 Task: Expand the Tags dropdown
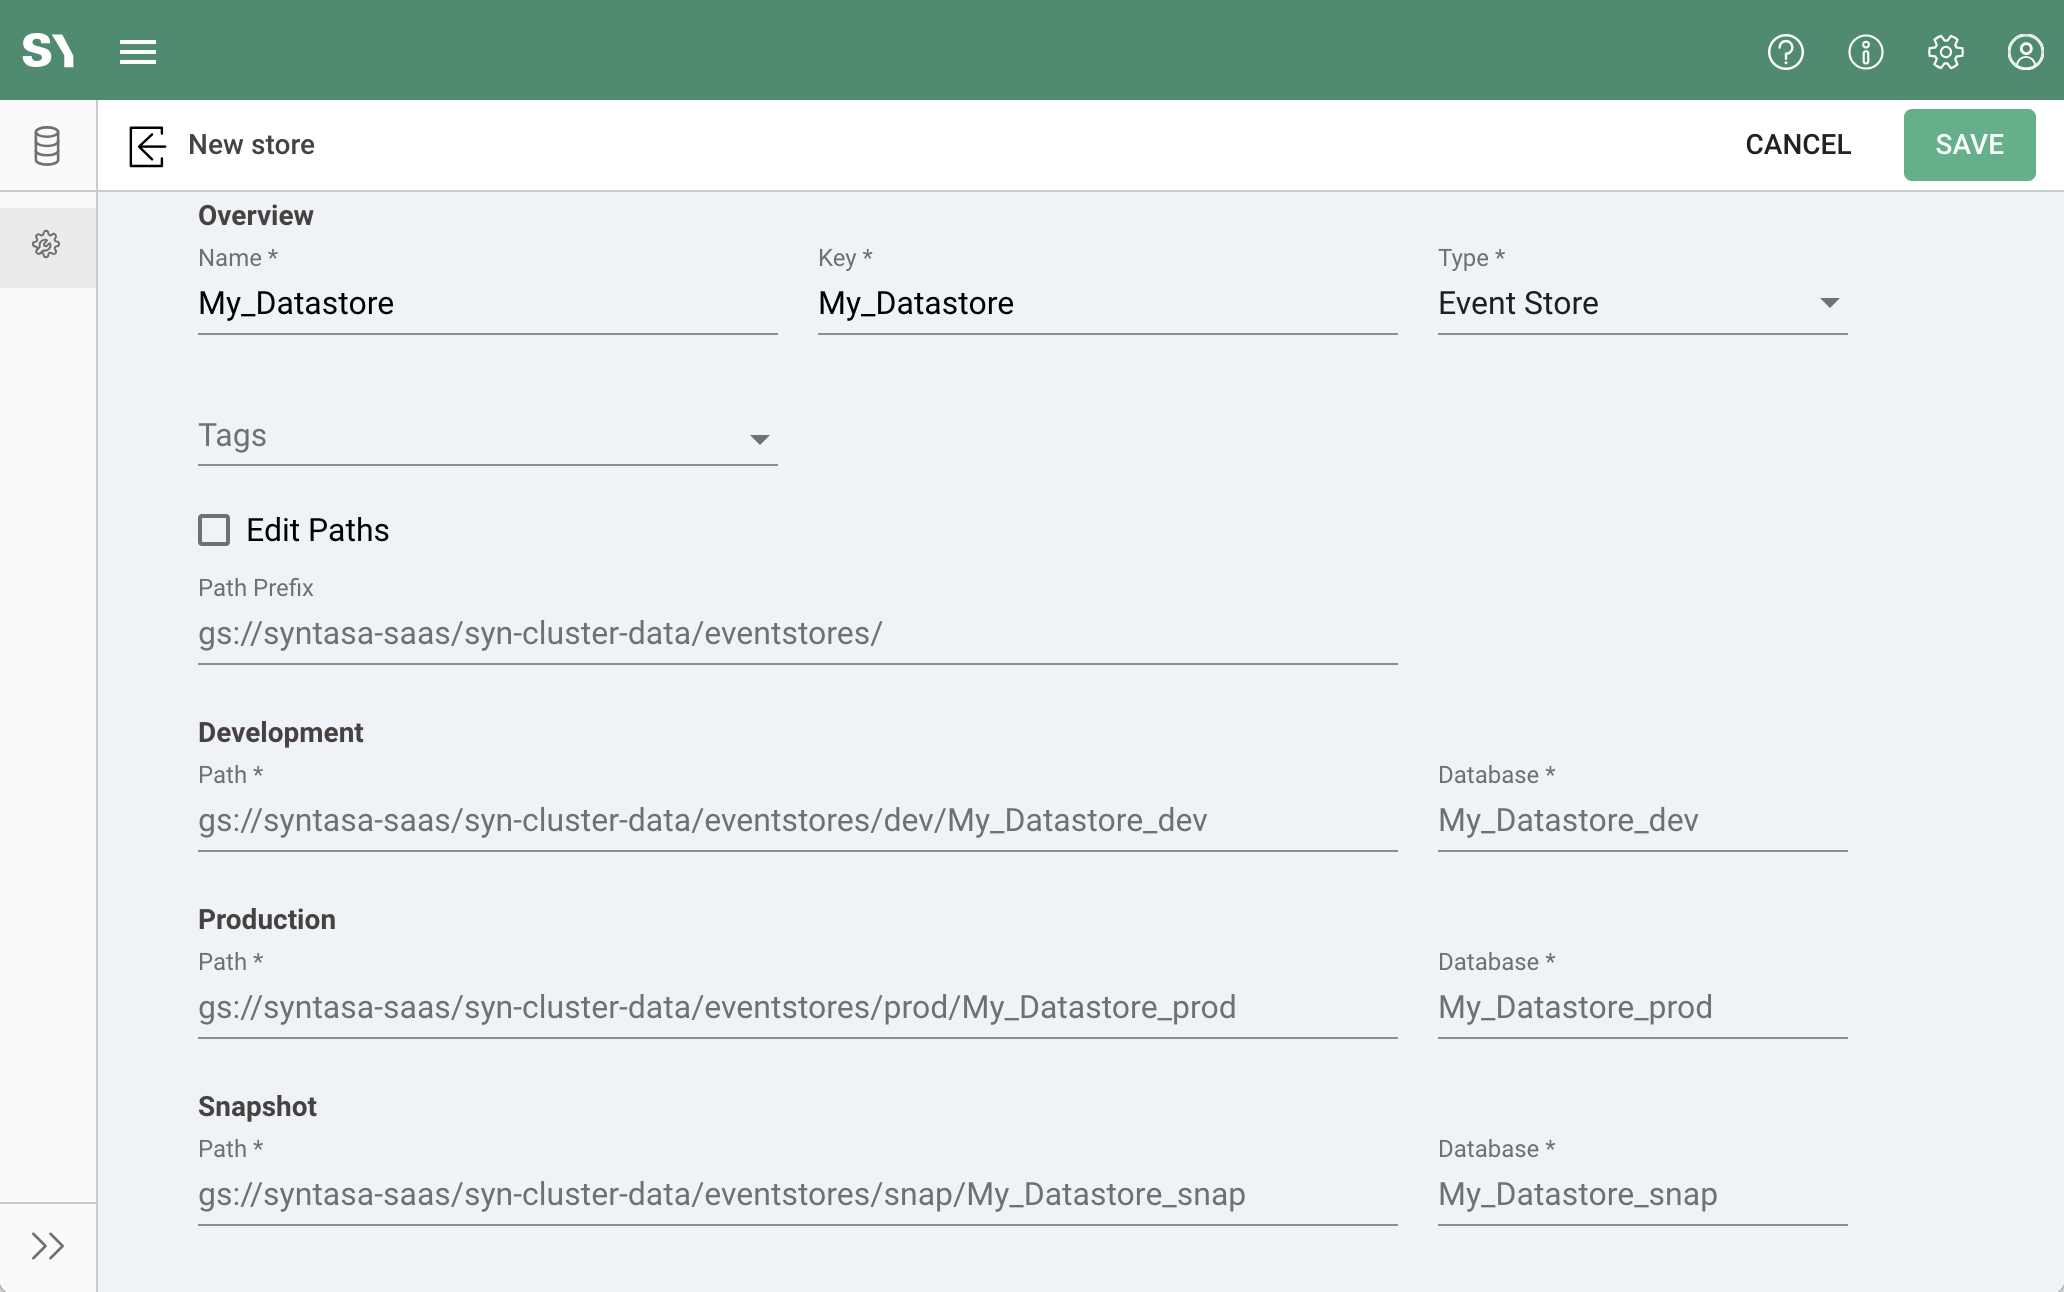[x=487, y=437]
